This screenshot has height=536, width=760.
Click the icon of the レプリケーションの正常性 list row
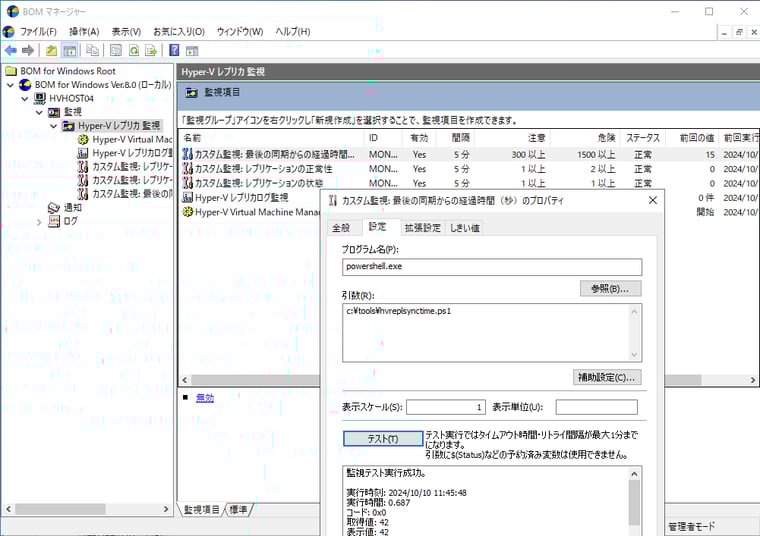(187, 169)
